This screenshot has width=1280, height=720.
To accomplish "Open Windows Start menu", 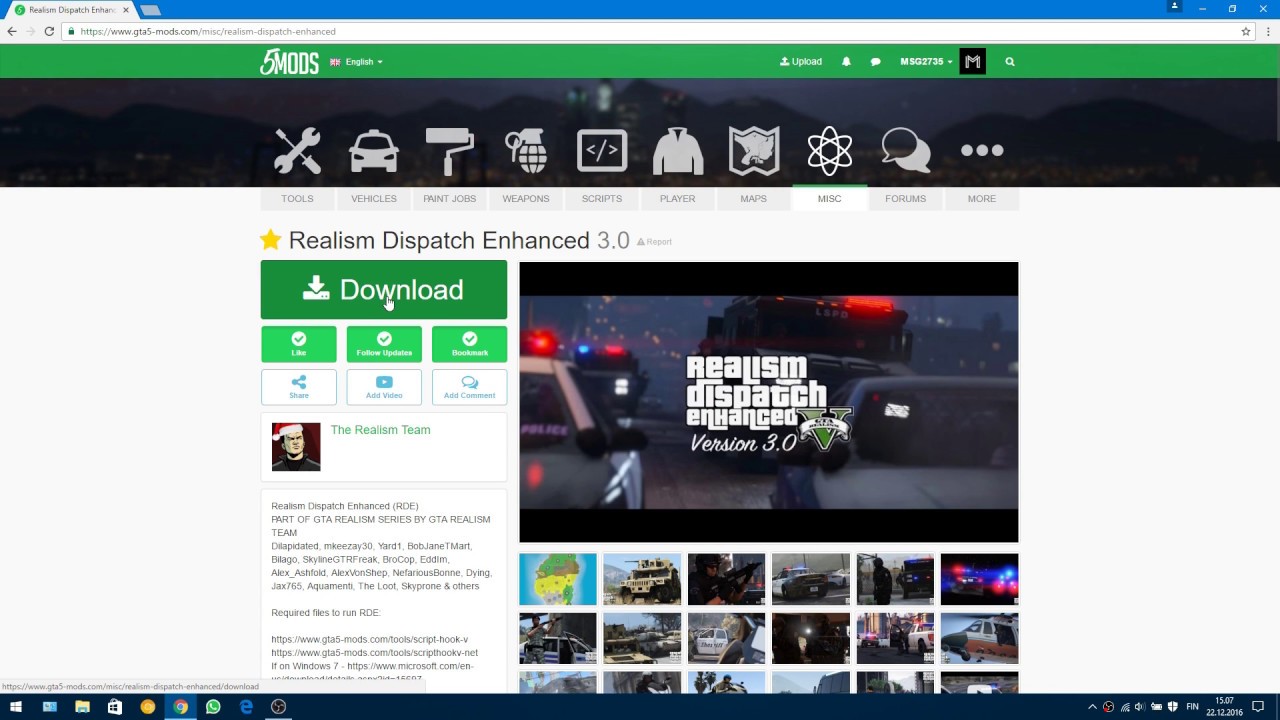I will [16, 707].
